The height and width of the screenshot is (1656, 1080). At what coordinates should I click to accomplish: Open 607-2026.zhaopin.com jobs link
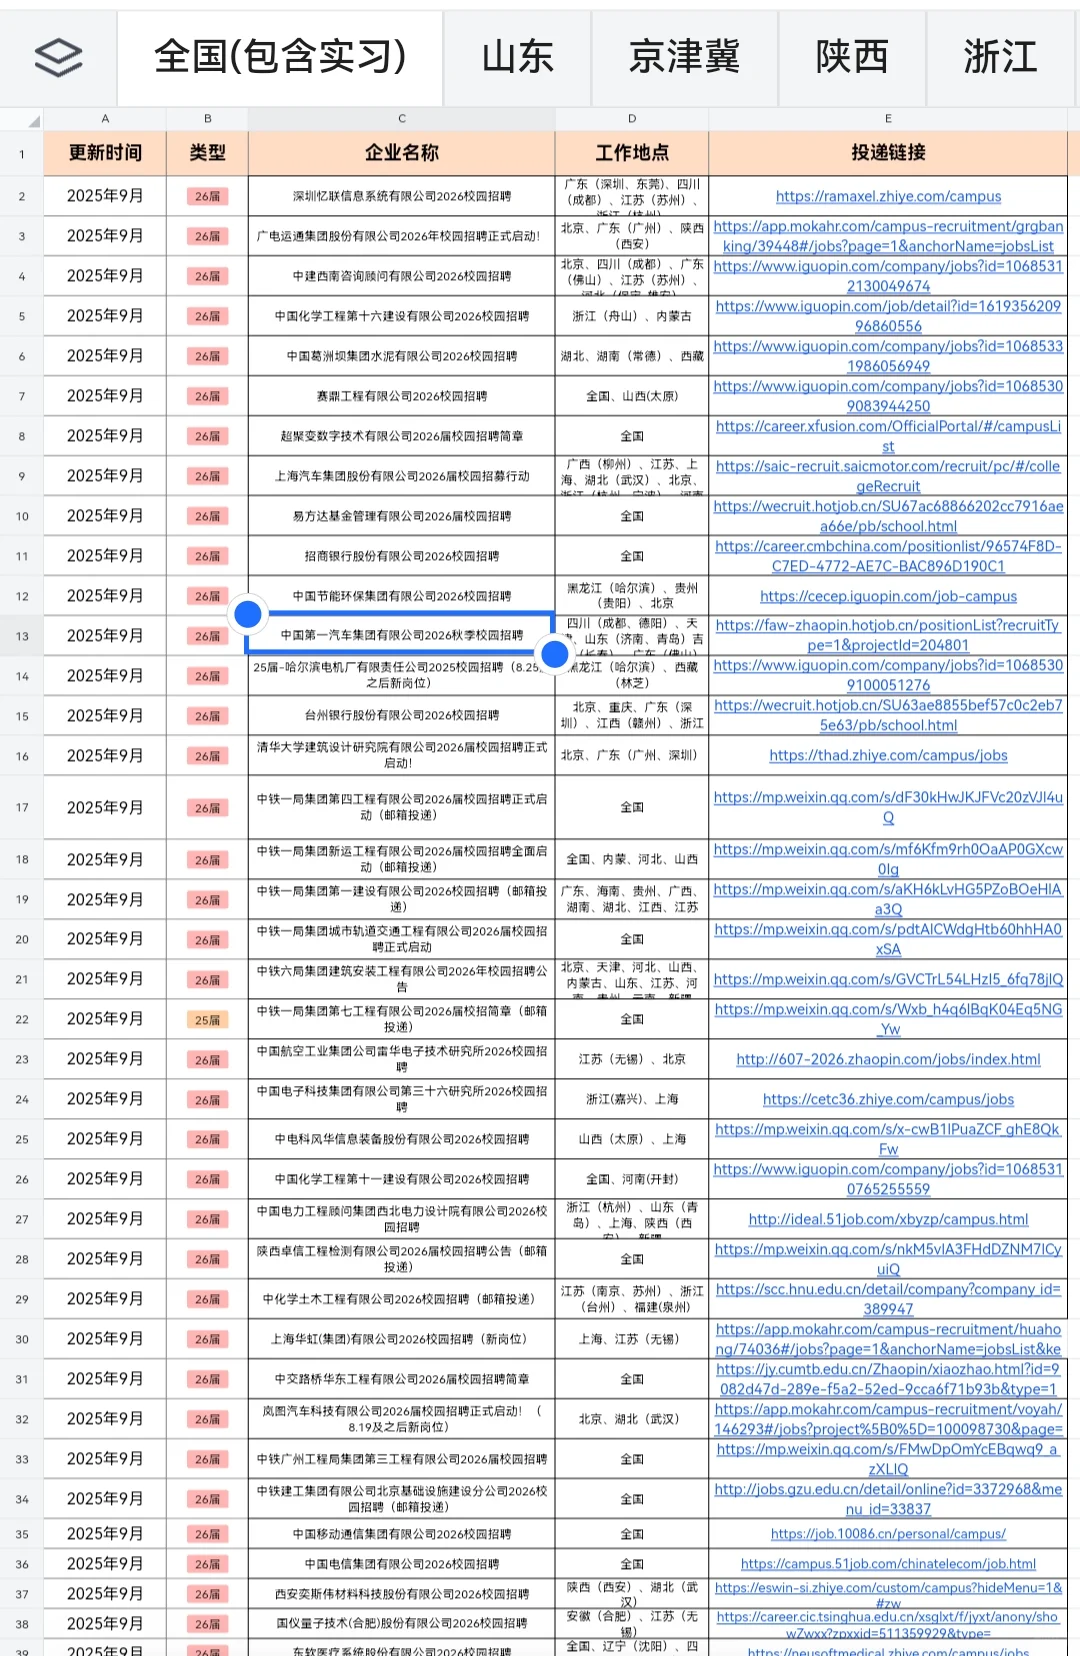(x=888, y=1059)
